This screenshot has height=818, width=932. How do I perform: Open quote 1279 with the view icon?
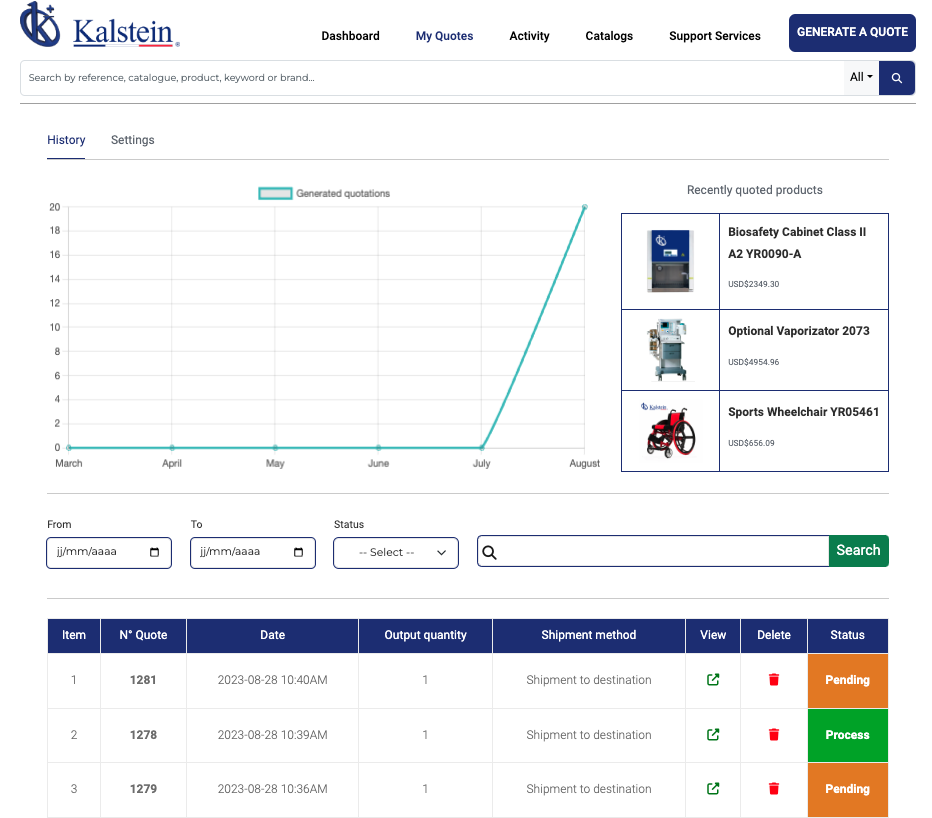point(713,789)
